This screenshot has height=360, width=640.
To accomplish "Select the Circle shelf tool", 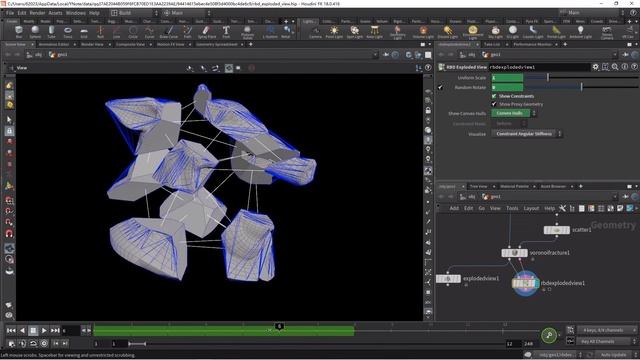I will pyautogui.click(x=133, y=31).
